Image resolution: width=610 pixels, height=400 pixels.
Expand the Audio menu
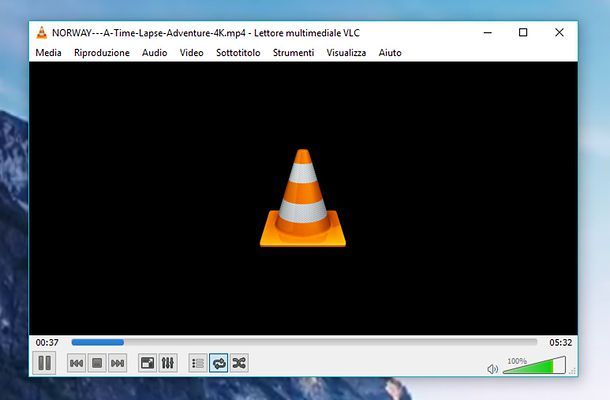point(154,52)
